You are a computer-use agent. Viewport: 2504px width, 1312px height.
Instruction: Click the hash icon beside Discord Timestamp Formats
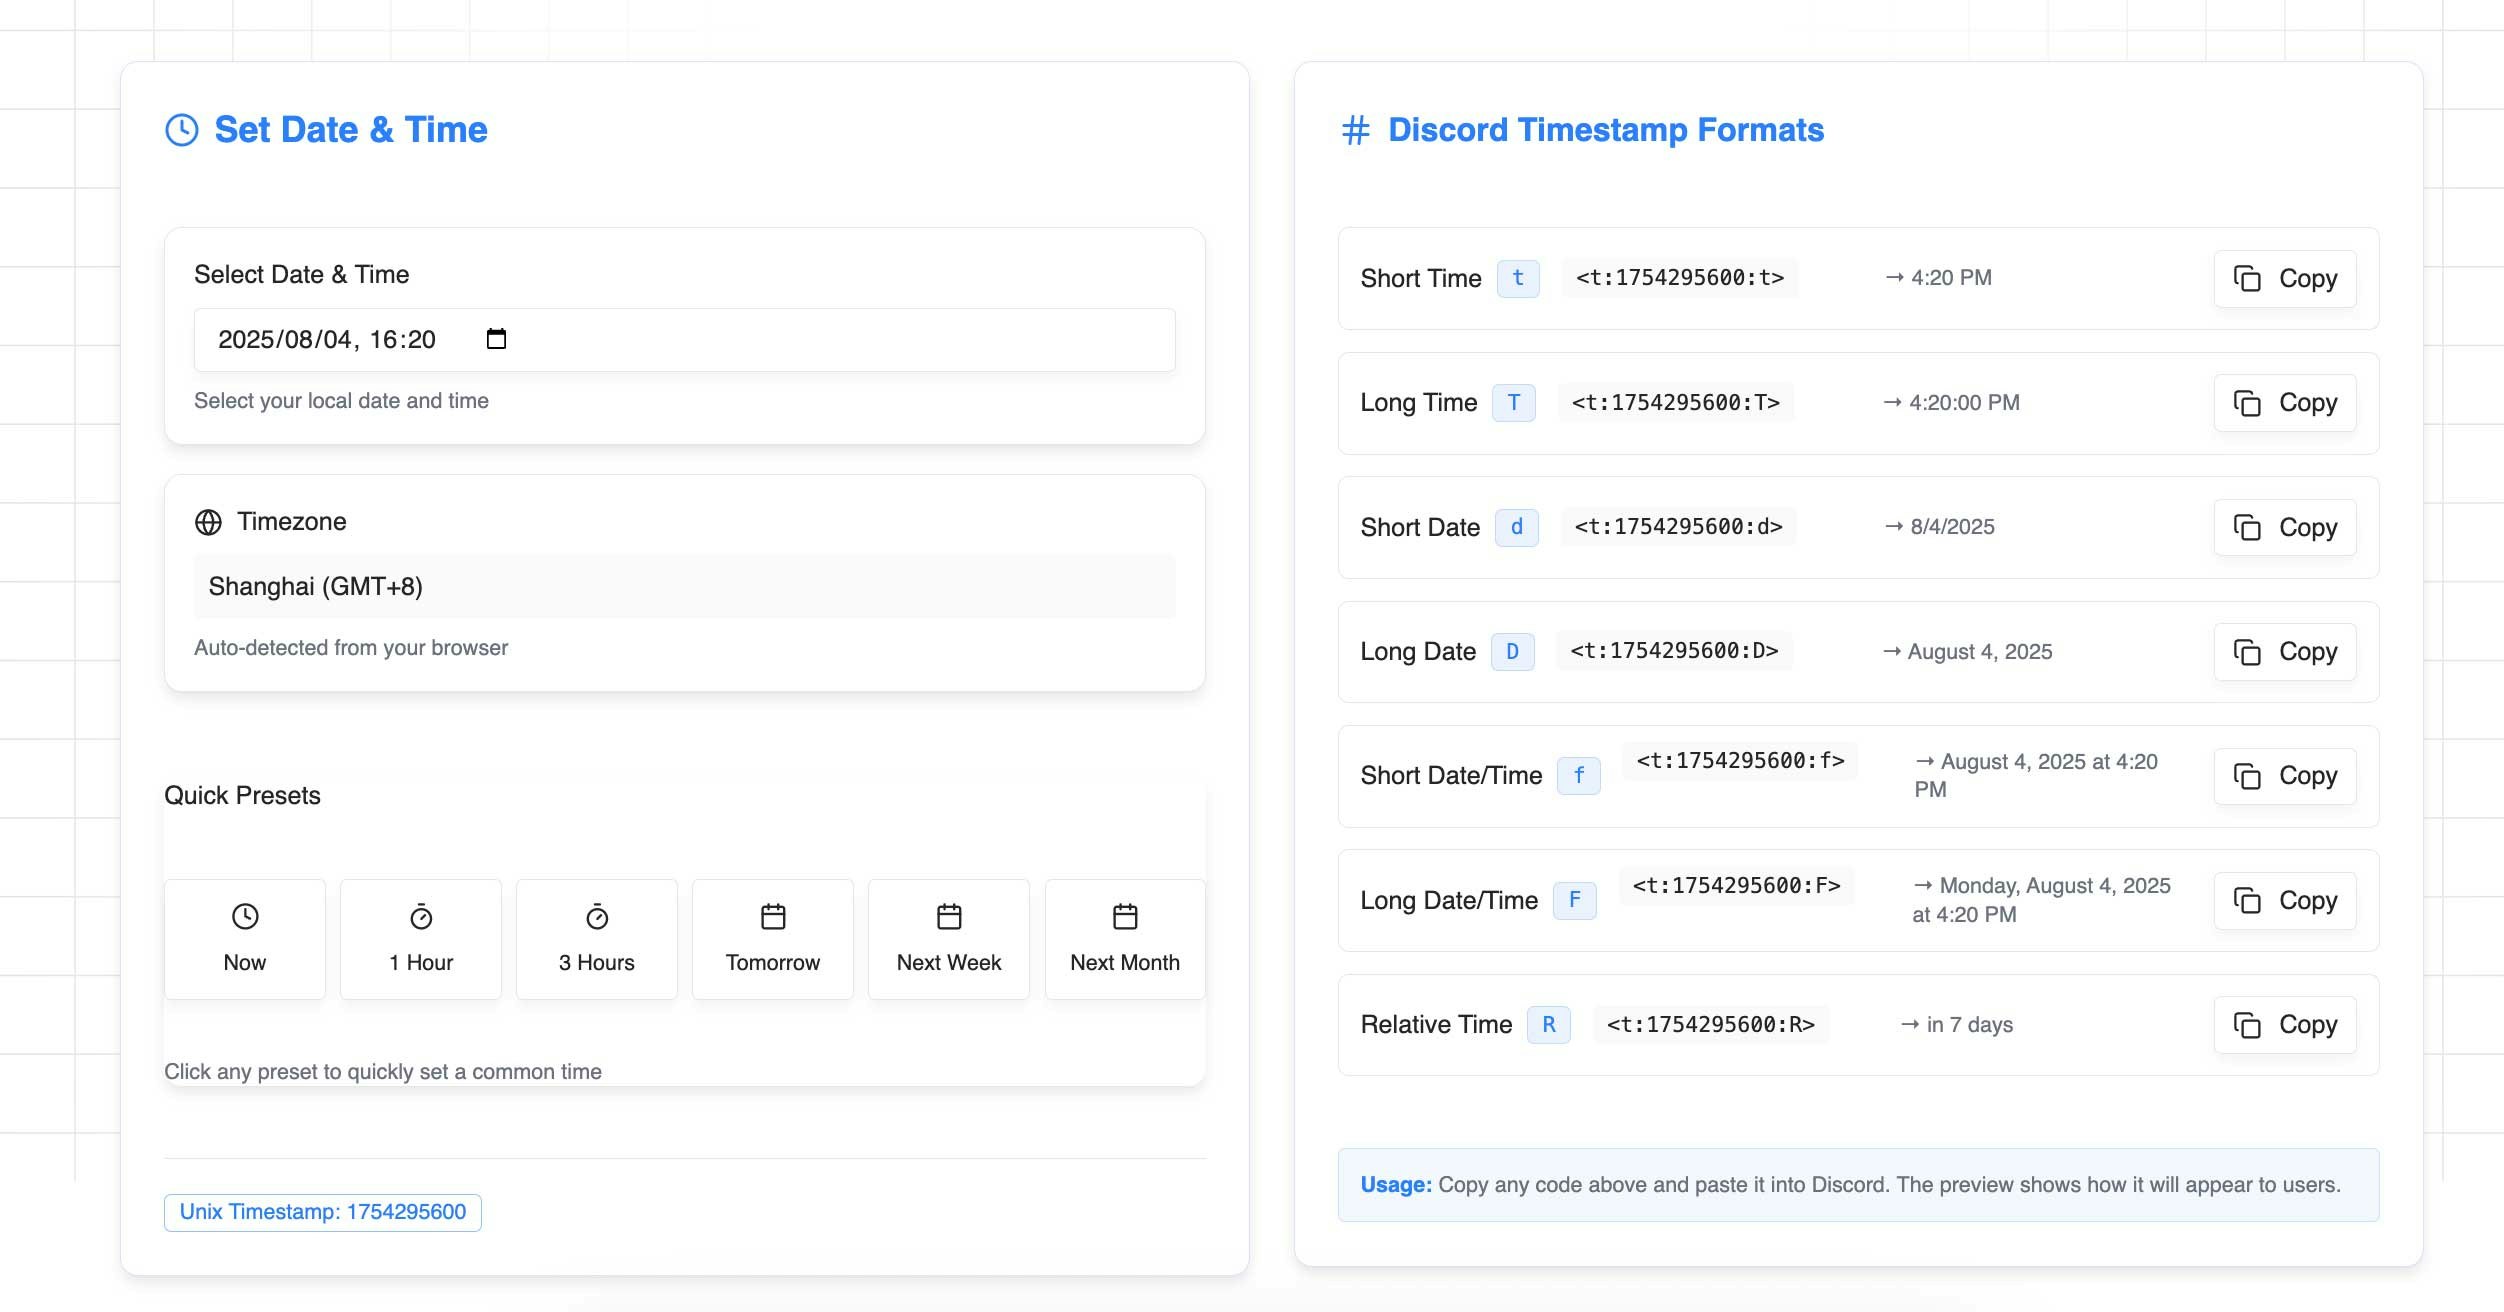click(x=1355, y=130)
